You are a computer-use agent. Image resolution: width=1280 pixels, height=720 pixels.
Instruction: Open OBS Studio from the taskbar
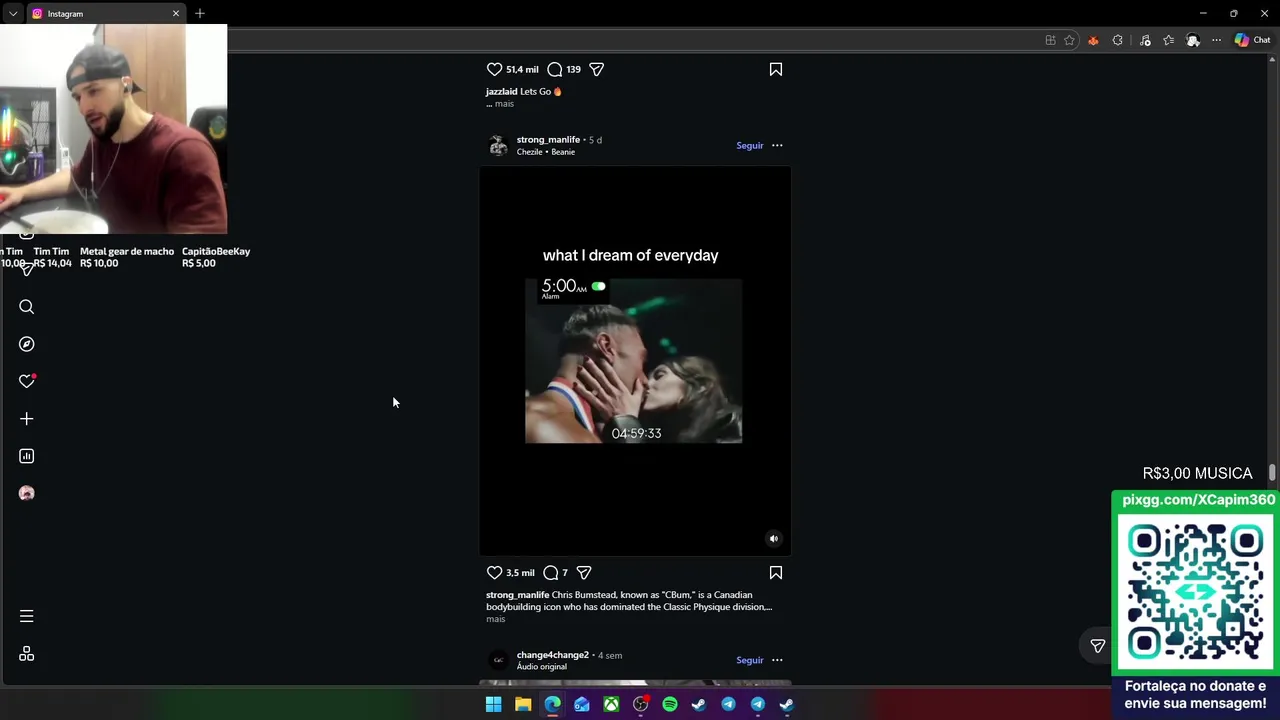click(641, 705)
